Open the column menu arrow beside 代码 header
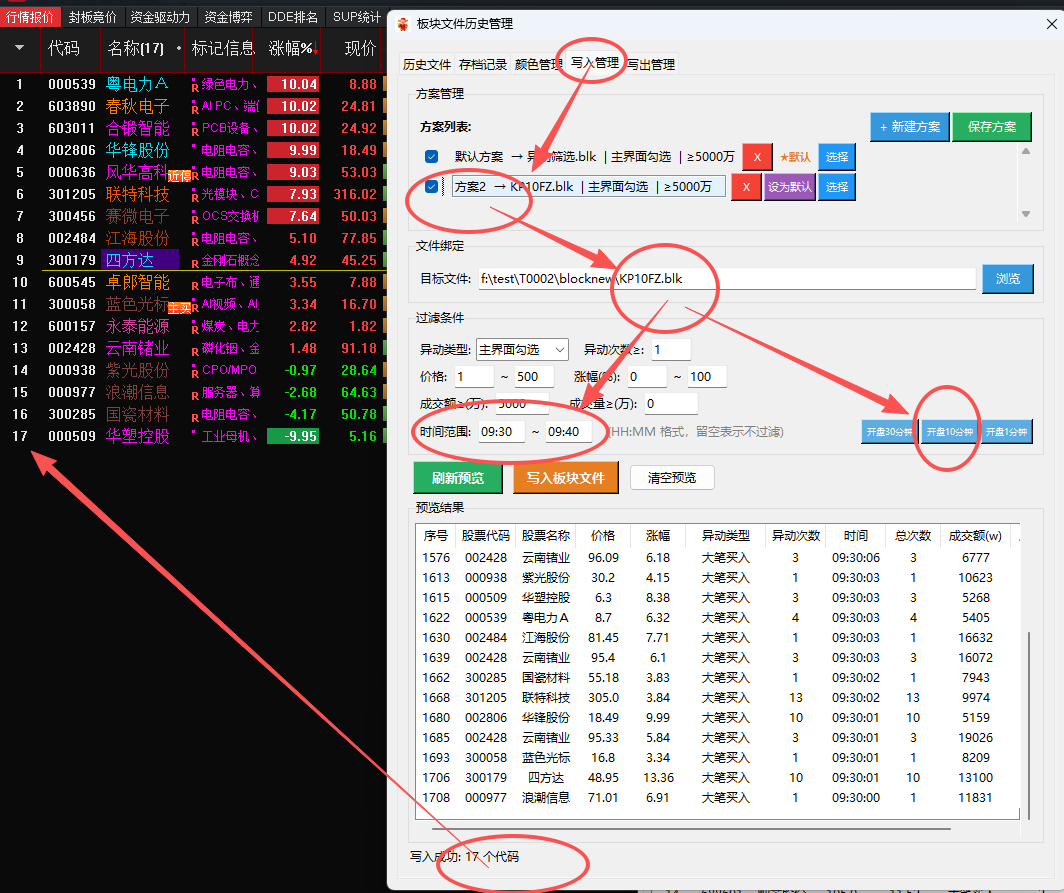The height and width of the screenshot is (893, 1064). 19,48
